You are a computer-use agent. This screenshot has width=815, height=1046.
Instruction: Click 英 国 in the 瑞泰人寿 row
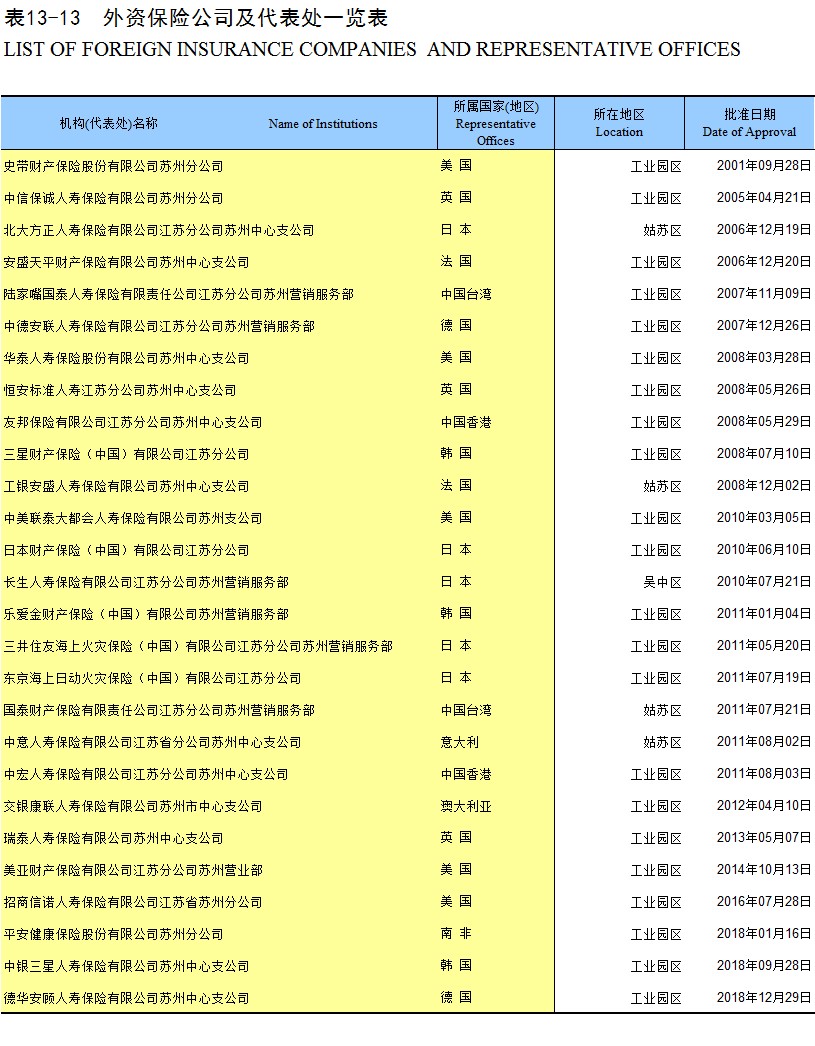[x=456, y=838]
